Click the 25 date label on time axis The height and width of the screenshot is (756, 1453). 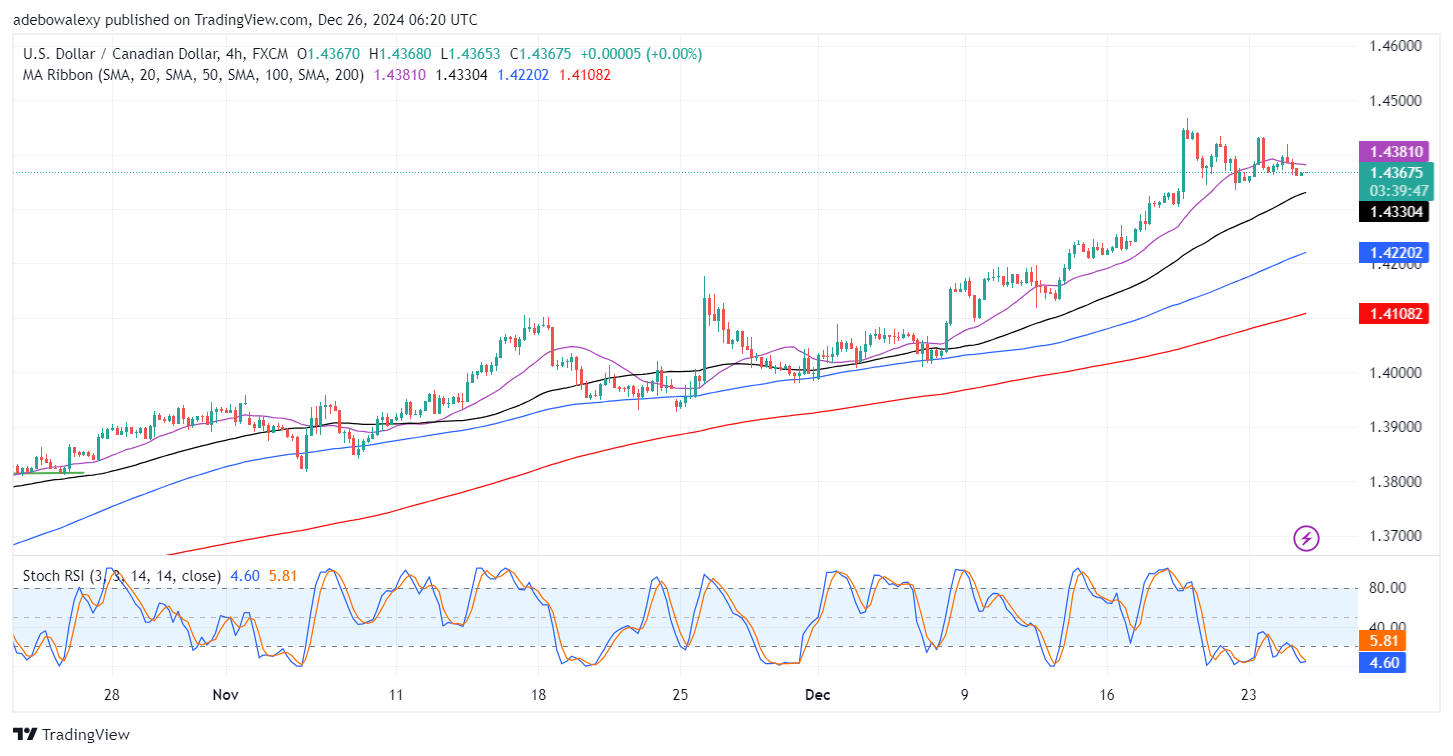(680, 695)
